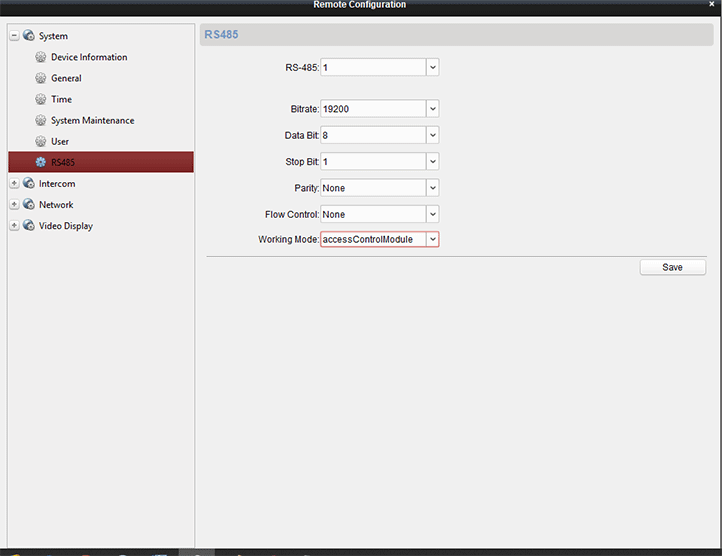This screenshot has height=556, width=723.
Task: Open the Data Bit dropdown
Action: click(433, 135)
